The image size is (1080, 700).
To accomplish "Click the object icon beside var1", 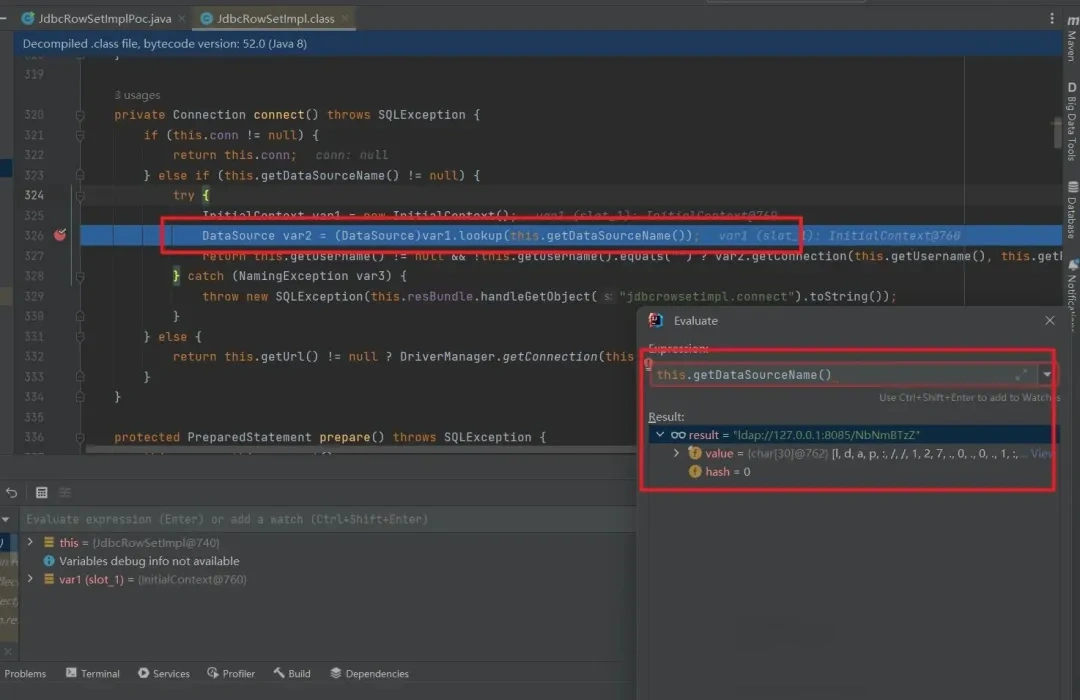I will (x=49, y=579).
